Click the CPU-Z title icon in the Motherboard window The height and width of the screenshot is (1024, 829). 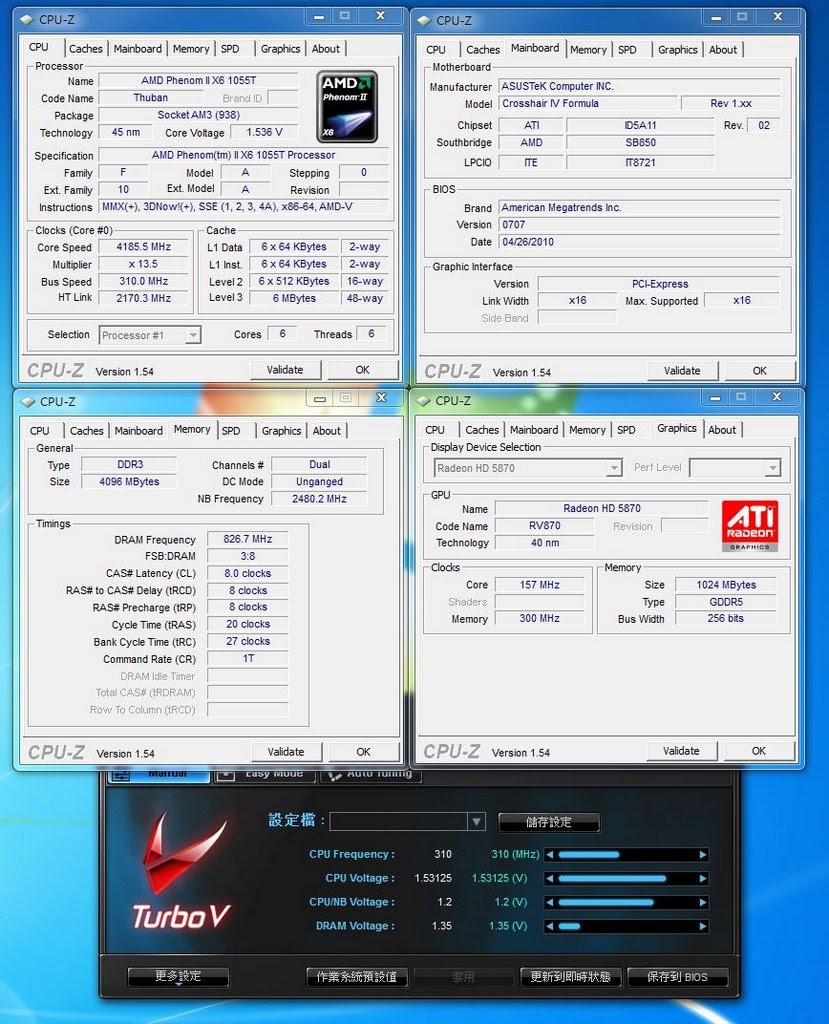(x=424, y=20)
